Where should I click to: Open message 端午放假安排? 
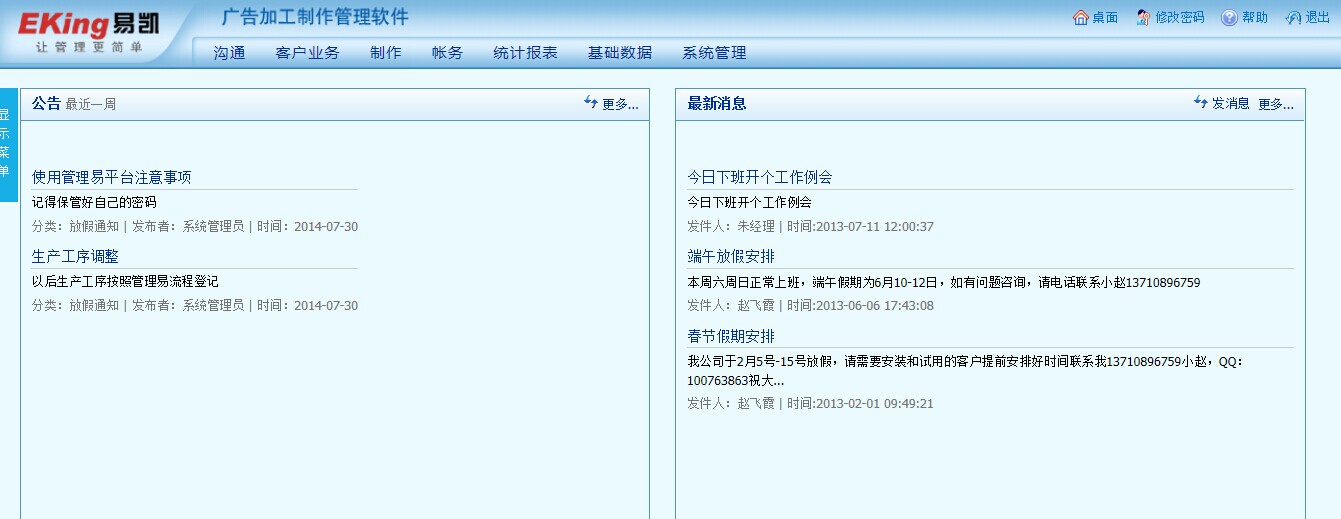(731, 257)
